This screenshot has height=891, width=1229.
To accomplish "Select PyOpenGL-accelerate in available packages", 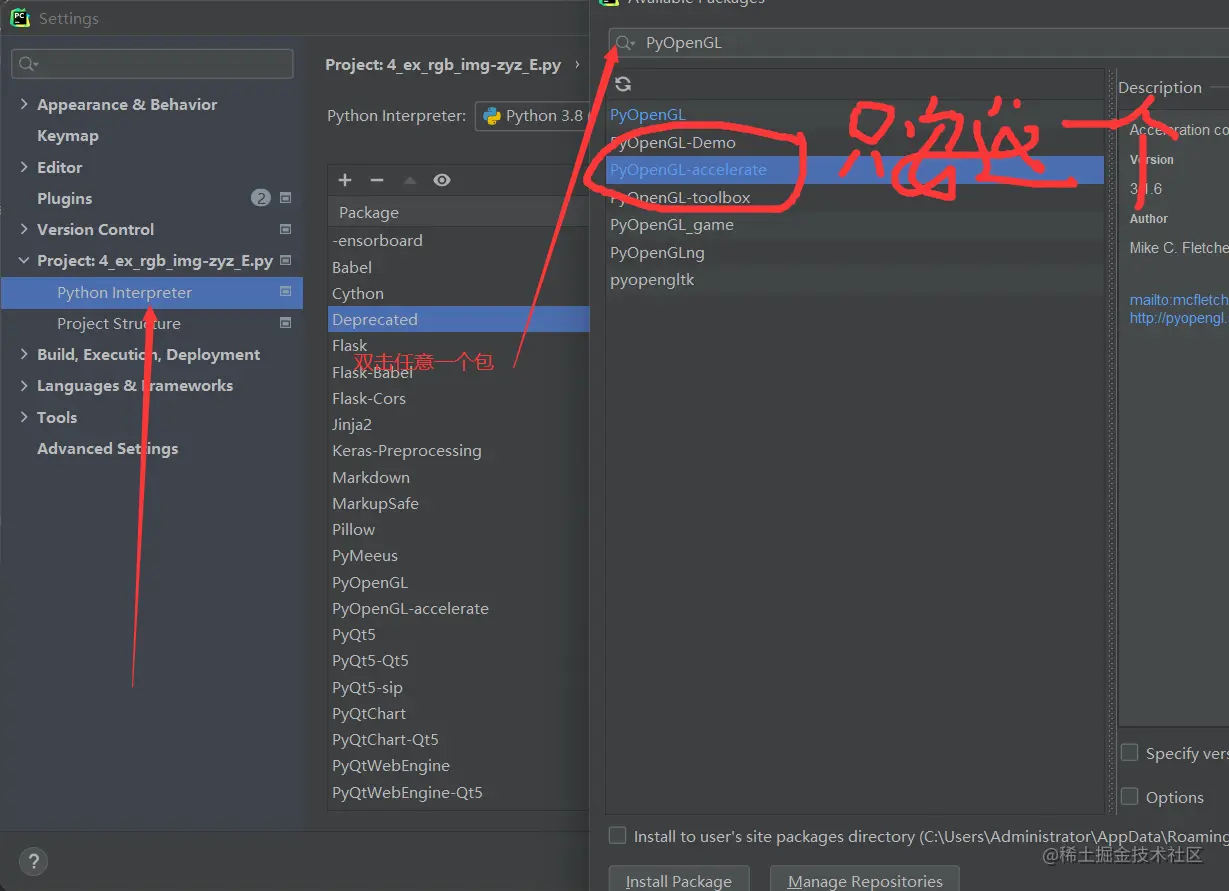I will pos(855,170).
